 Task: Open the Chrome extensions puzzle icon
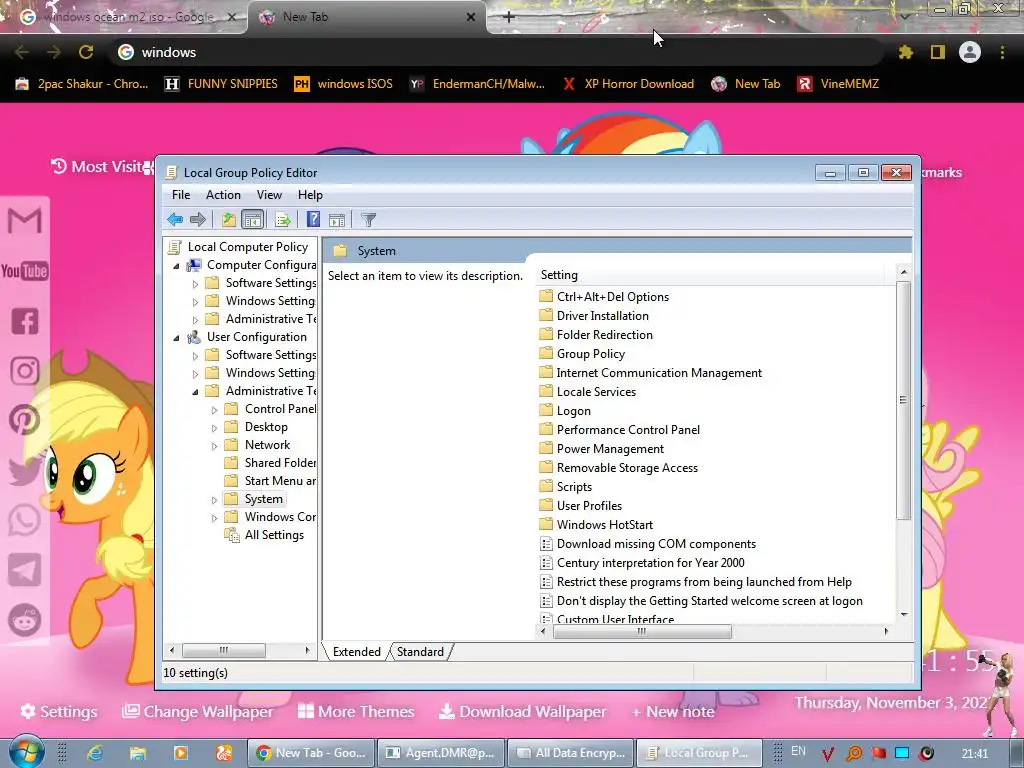[x=905, y=52]
